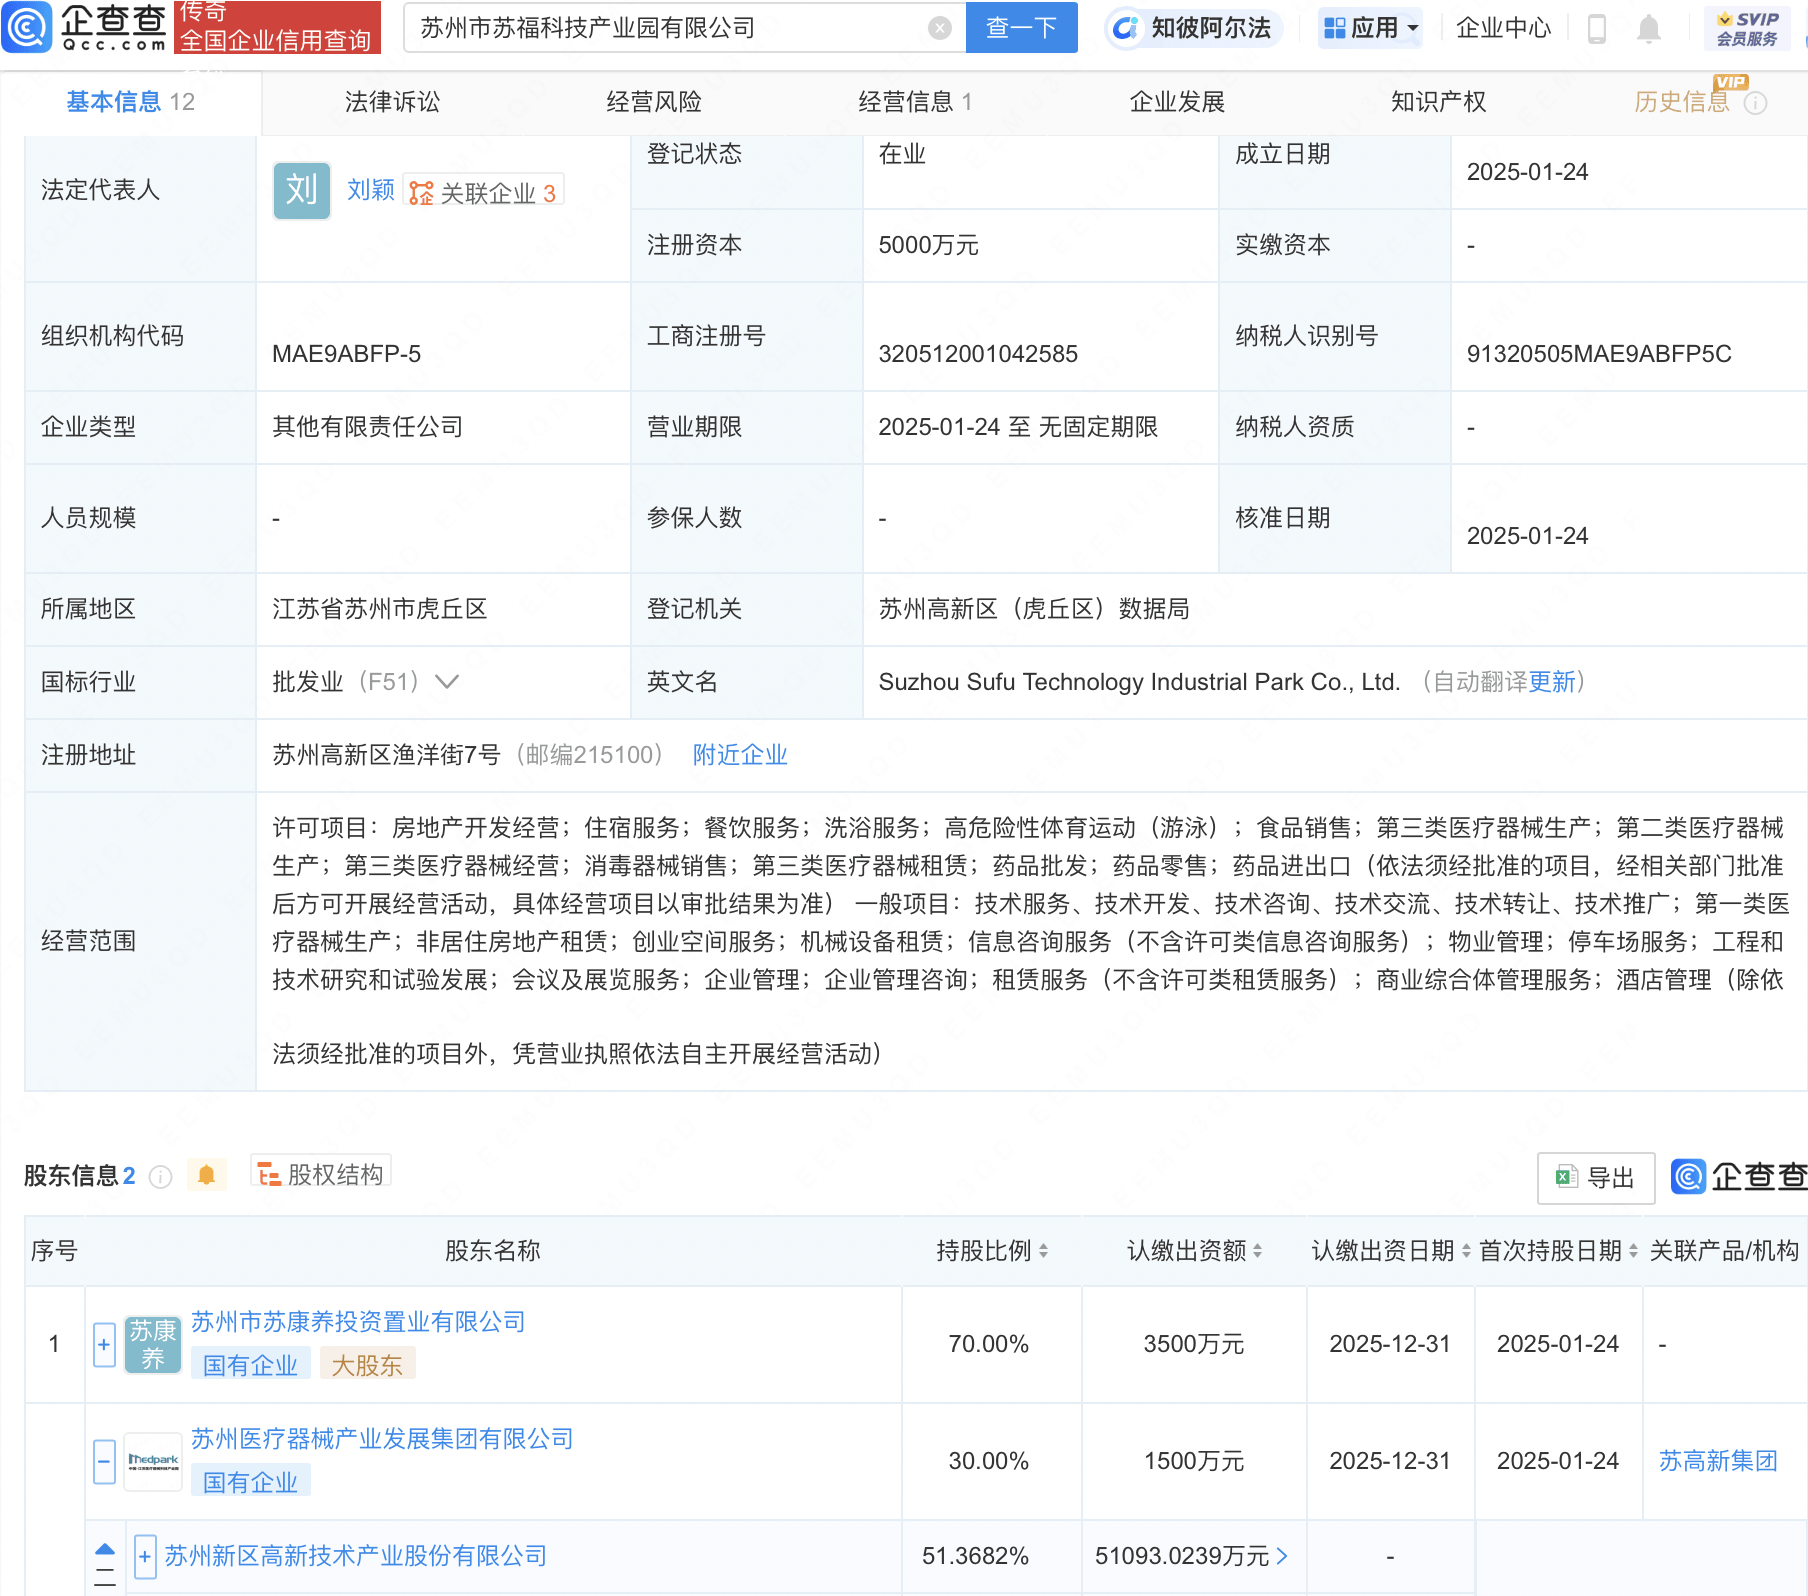Image resolution: width=1808 pixels, height=1596 pixels.
Task: Open 苏州医疗器械产业发展集团有限公司 link
Action: coord(382,1439)
